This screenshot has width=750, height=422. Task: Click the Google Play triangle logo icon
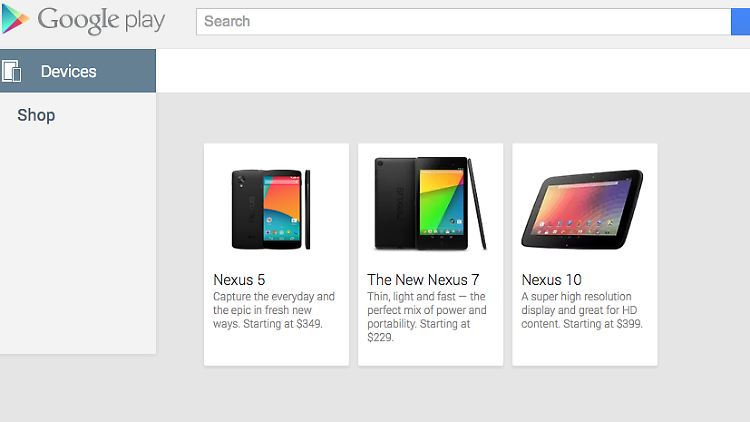pos(15,19)
